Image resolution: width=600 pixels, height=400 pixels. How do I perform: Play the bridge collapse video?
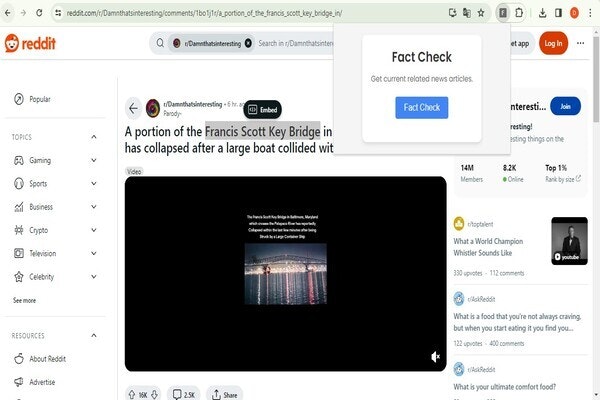(285, 274)
